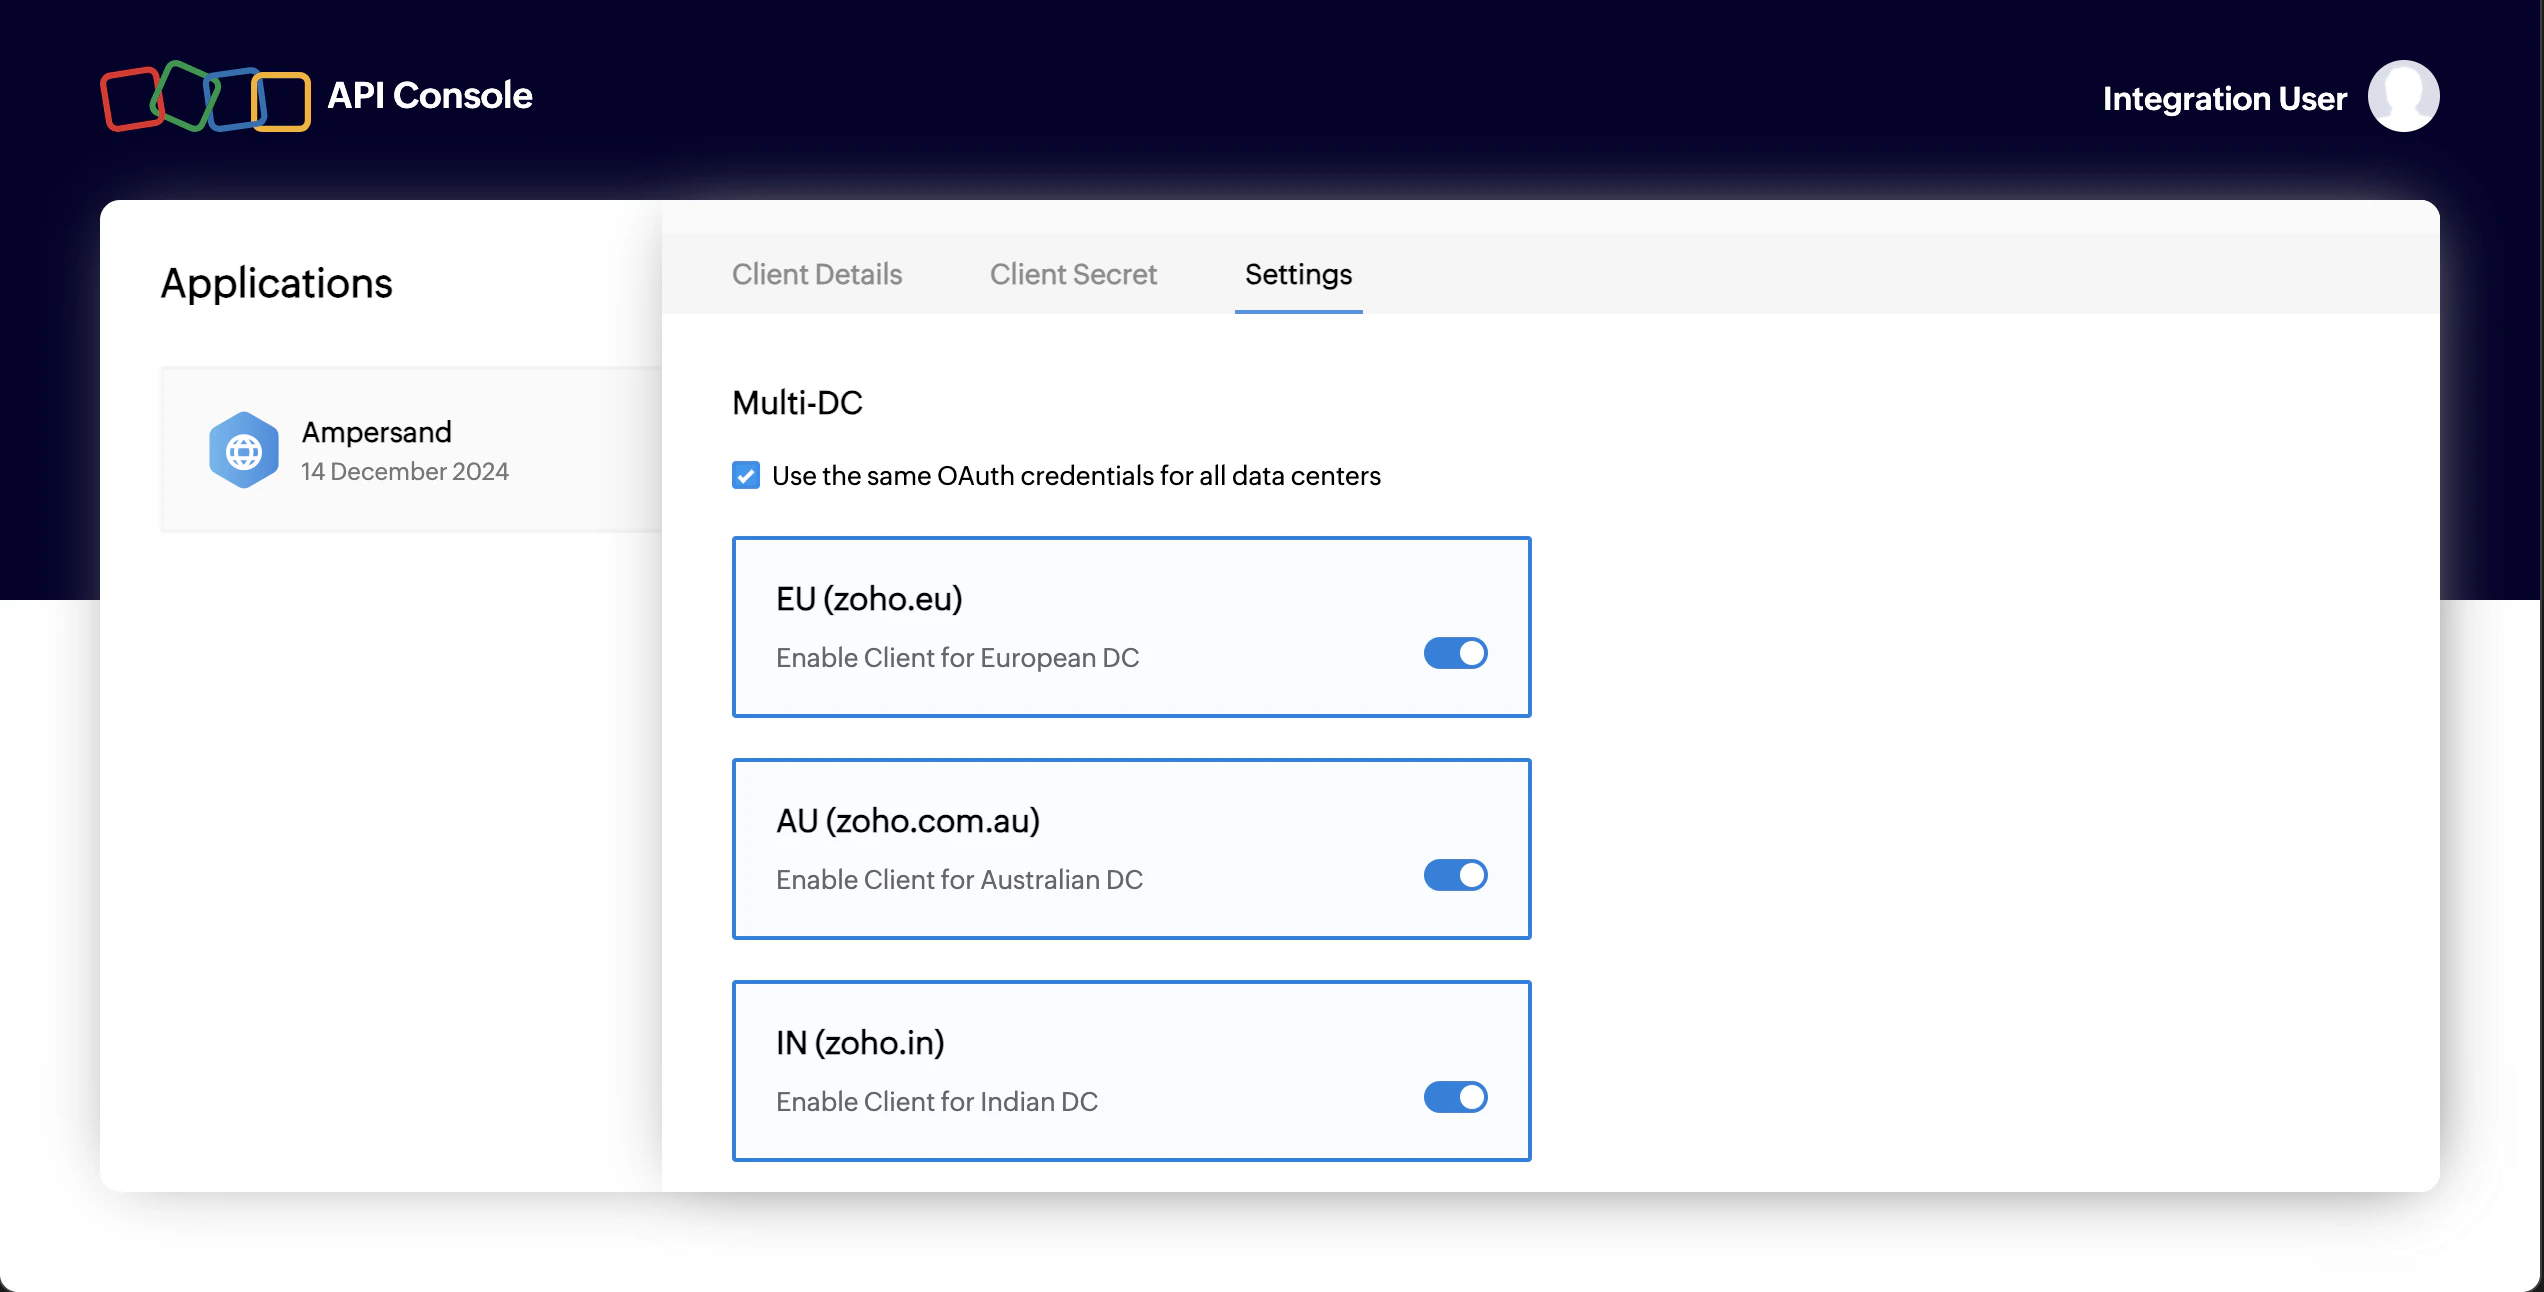Switch to the Client Details tab
Screen dimensions: 2544x1292
816,274
